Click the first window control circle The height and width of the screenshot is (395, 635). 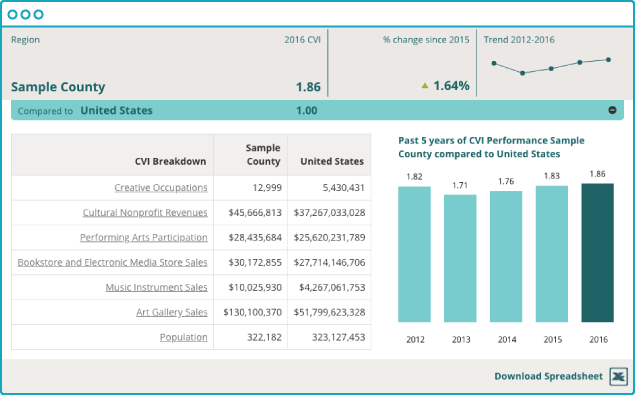click(13, 15)
